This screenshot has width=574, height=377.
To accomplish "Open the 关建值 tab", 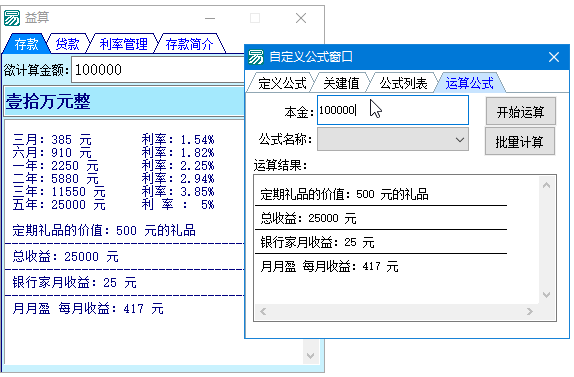I will tap(341, 83).
